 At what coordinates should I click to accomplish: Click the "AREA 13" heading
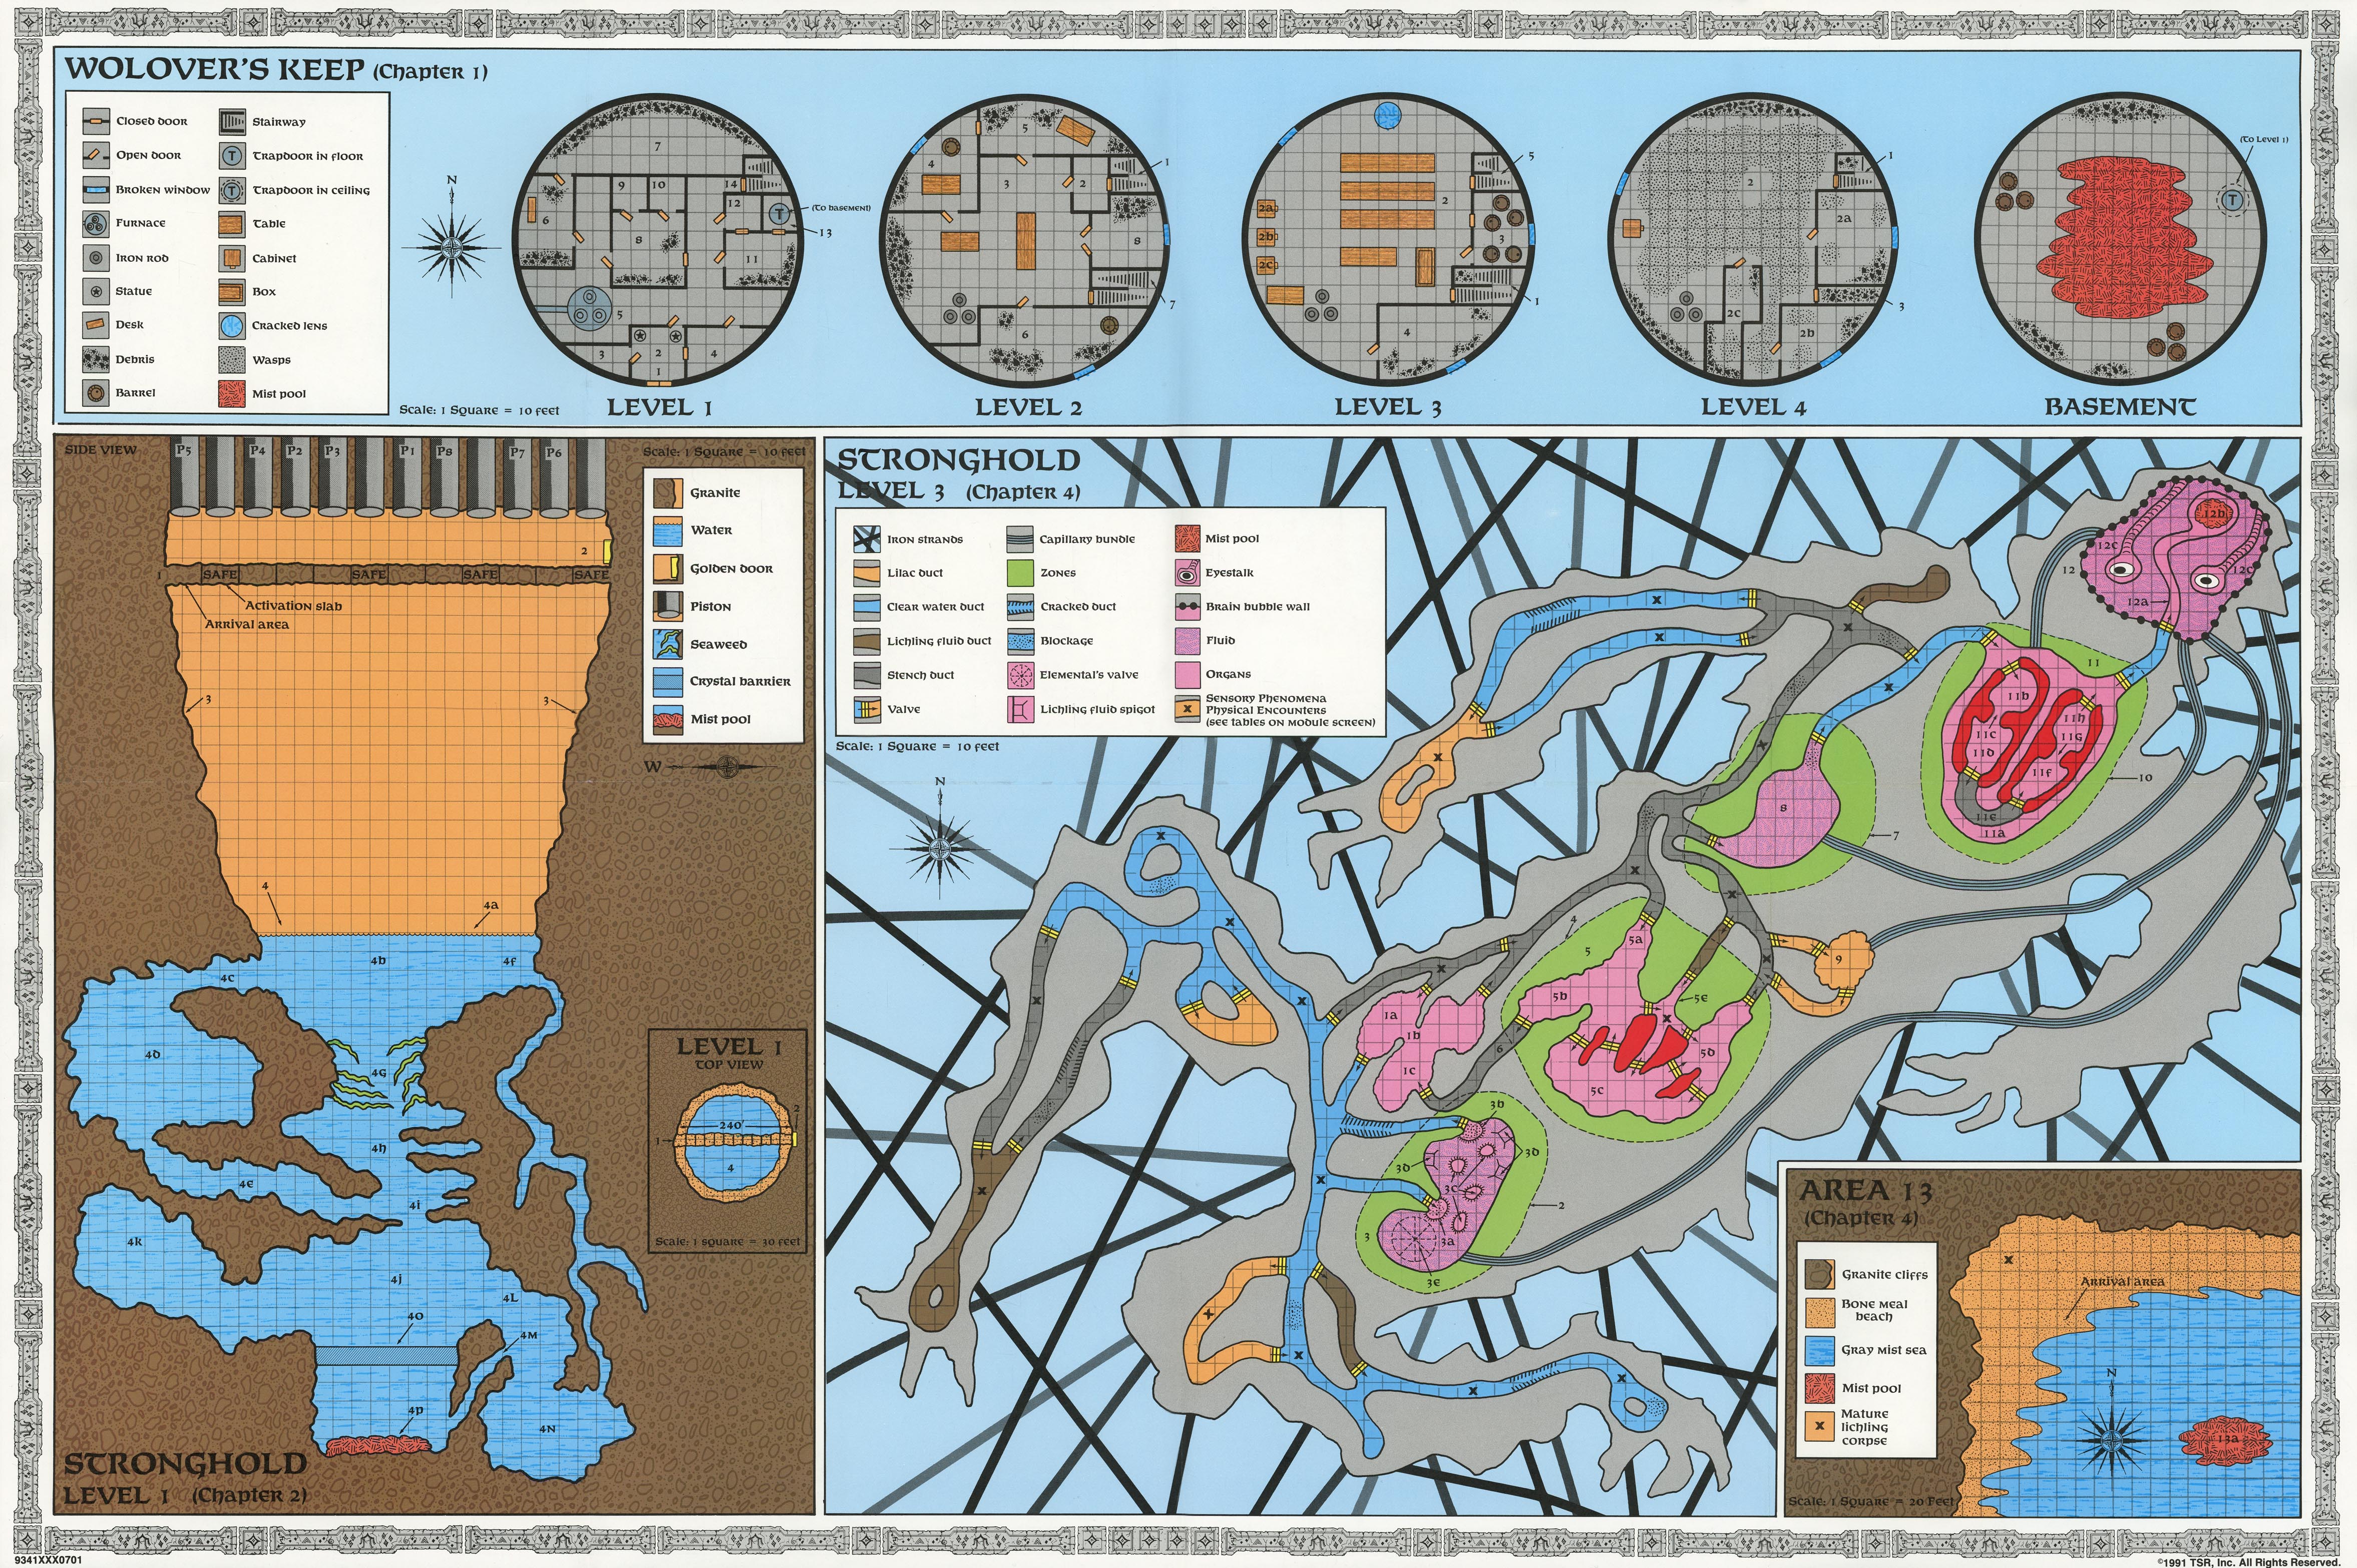[x=1866, y=1191]
